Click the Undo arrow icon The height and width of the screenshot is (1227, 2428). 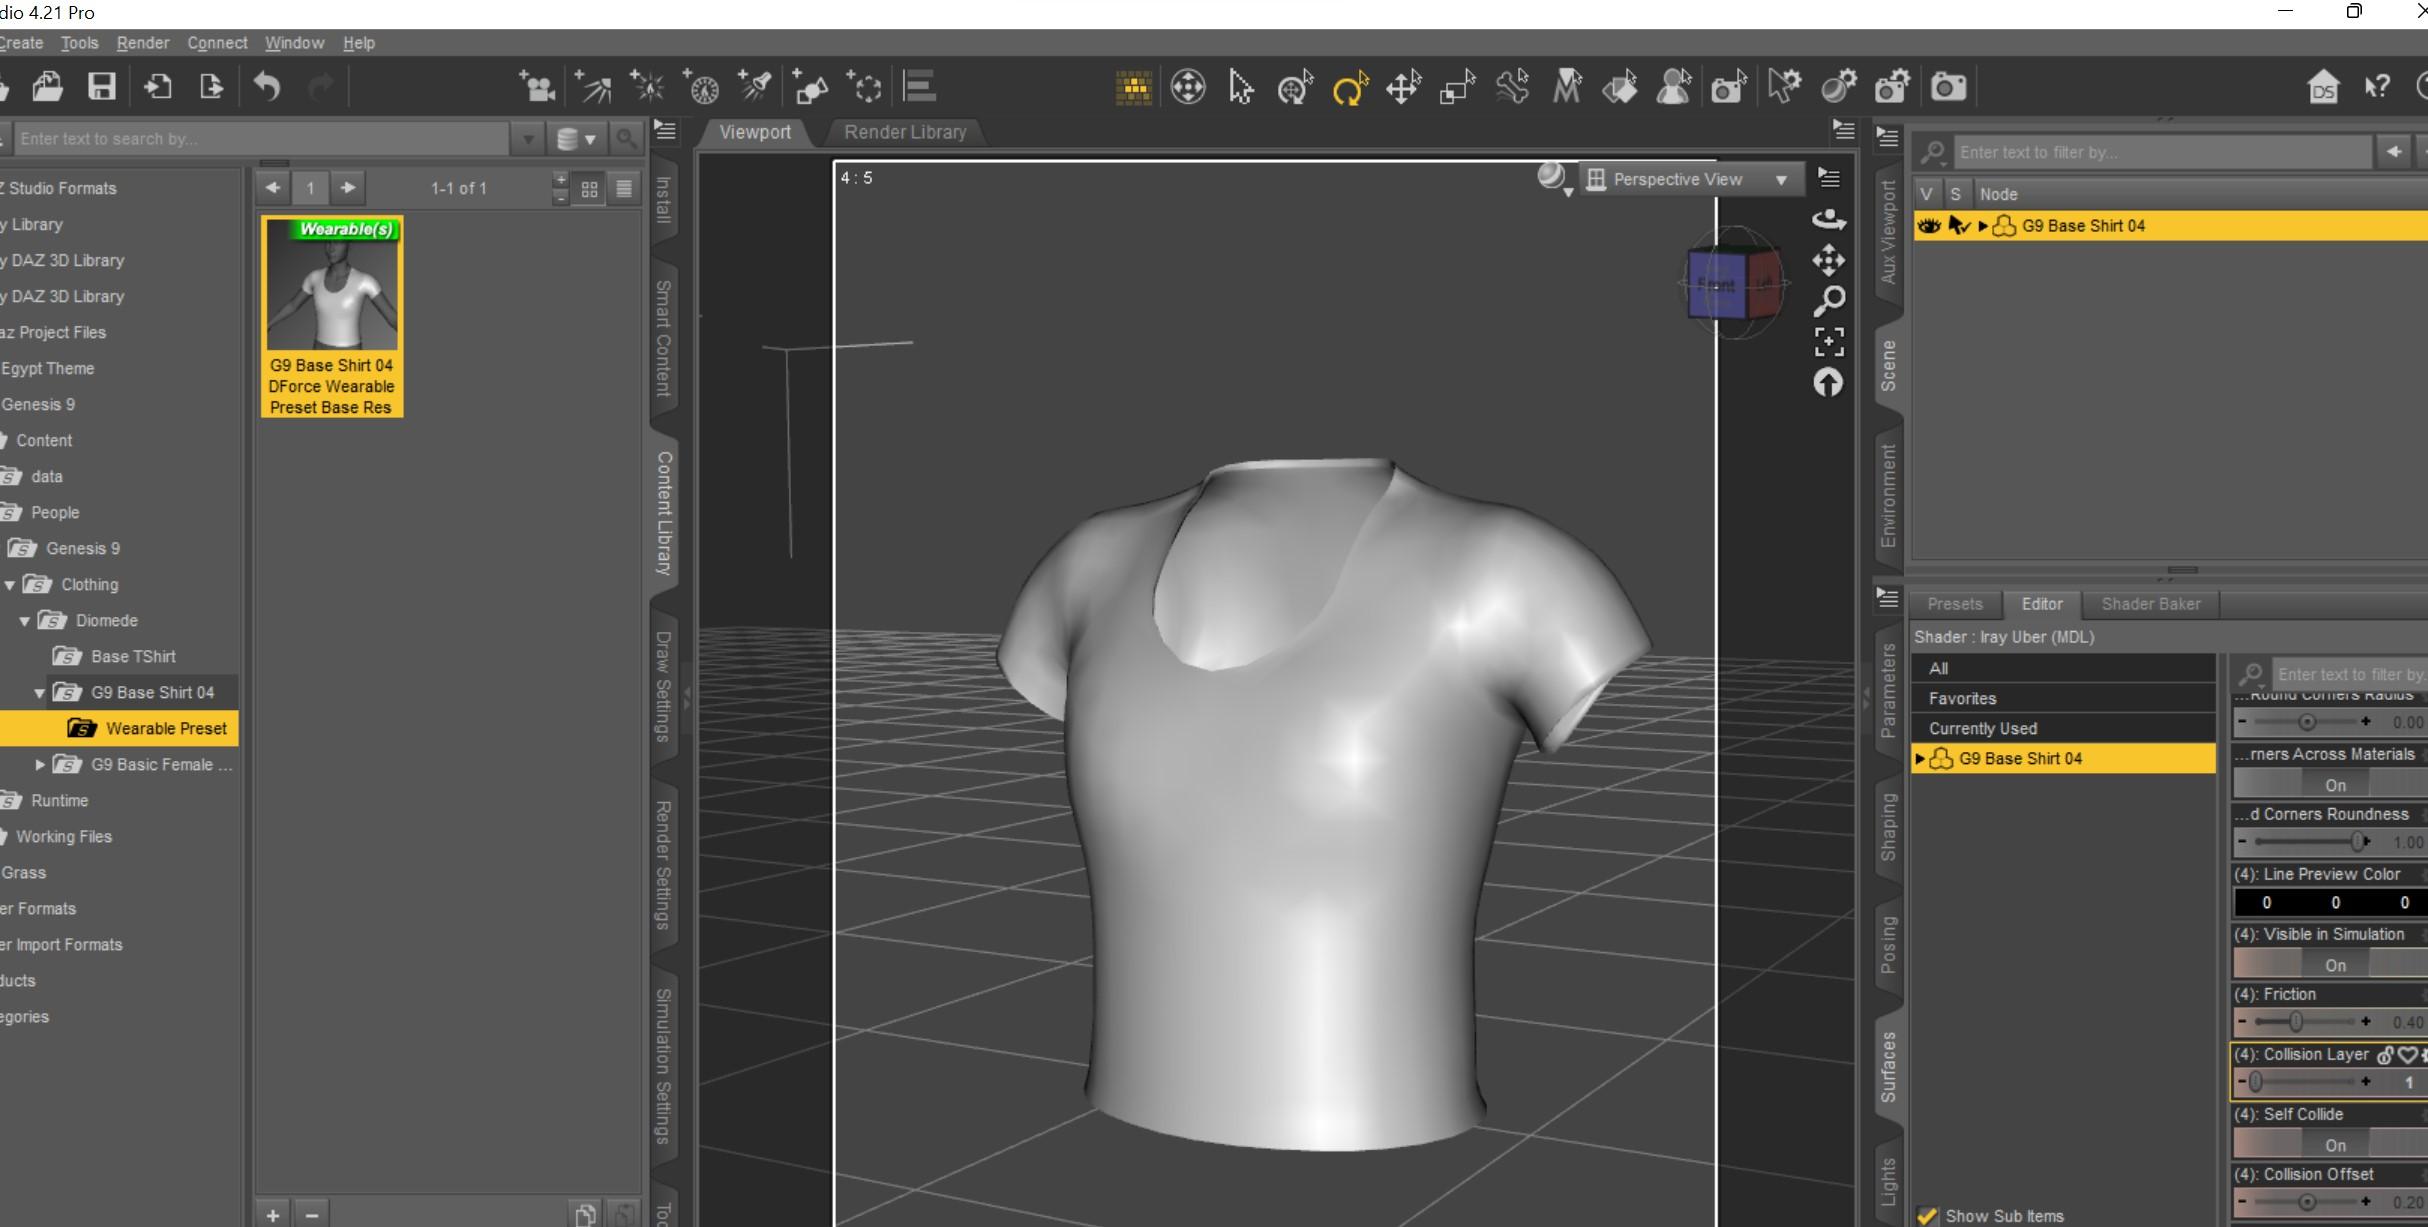coord(266,87)
